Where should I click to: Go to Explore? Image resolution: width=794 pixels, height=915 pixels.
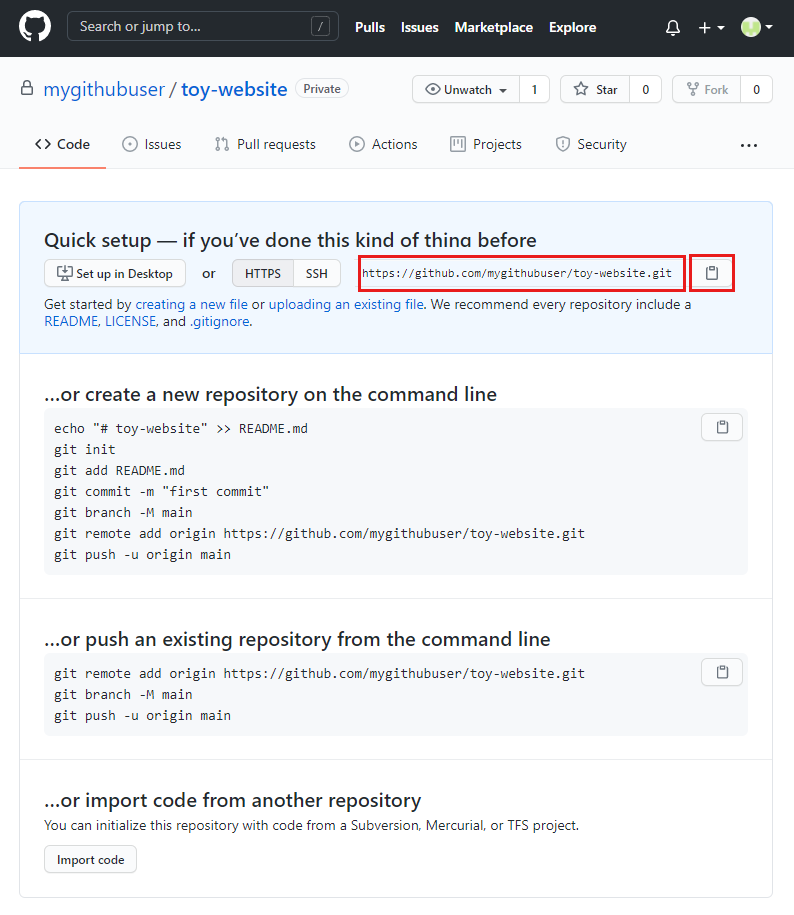pyautogui.click(x=572, y=27)
